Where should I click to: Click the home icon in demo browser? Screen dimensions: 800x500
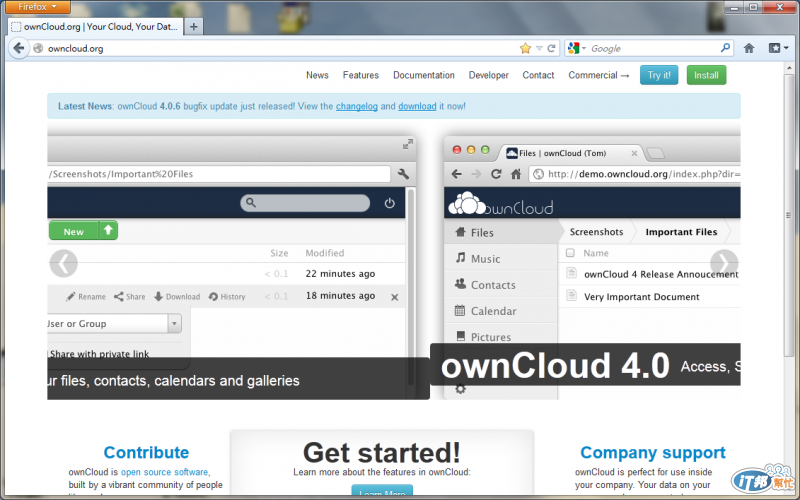[x=516, y=174]
